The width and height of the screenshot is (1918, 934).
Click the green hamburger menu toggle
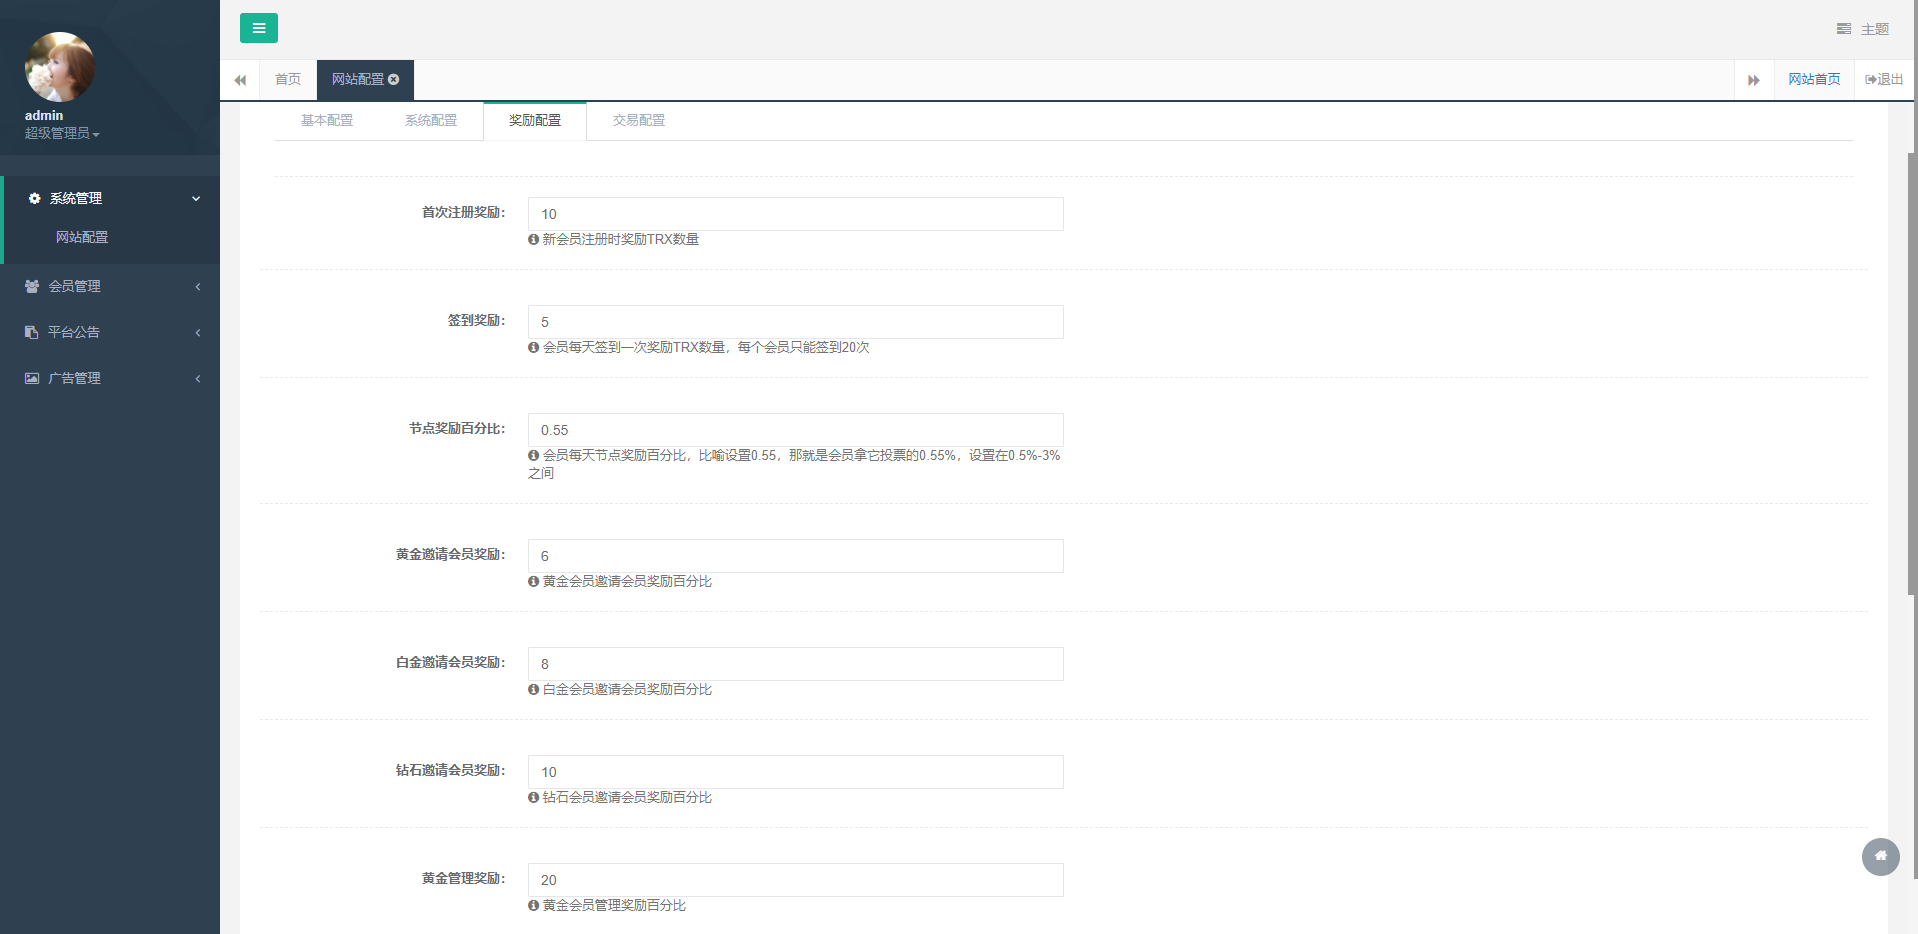click(x=258, y=28)
